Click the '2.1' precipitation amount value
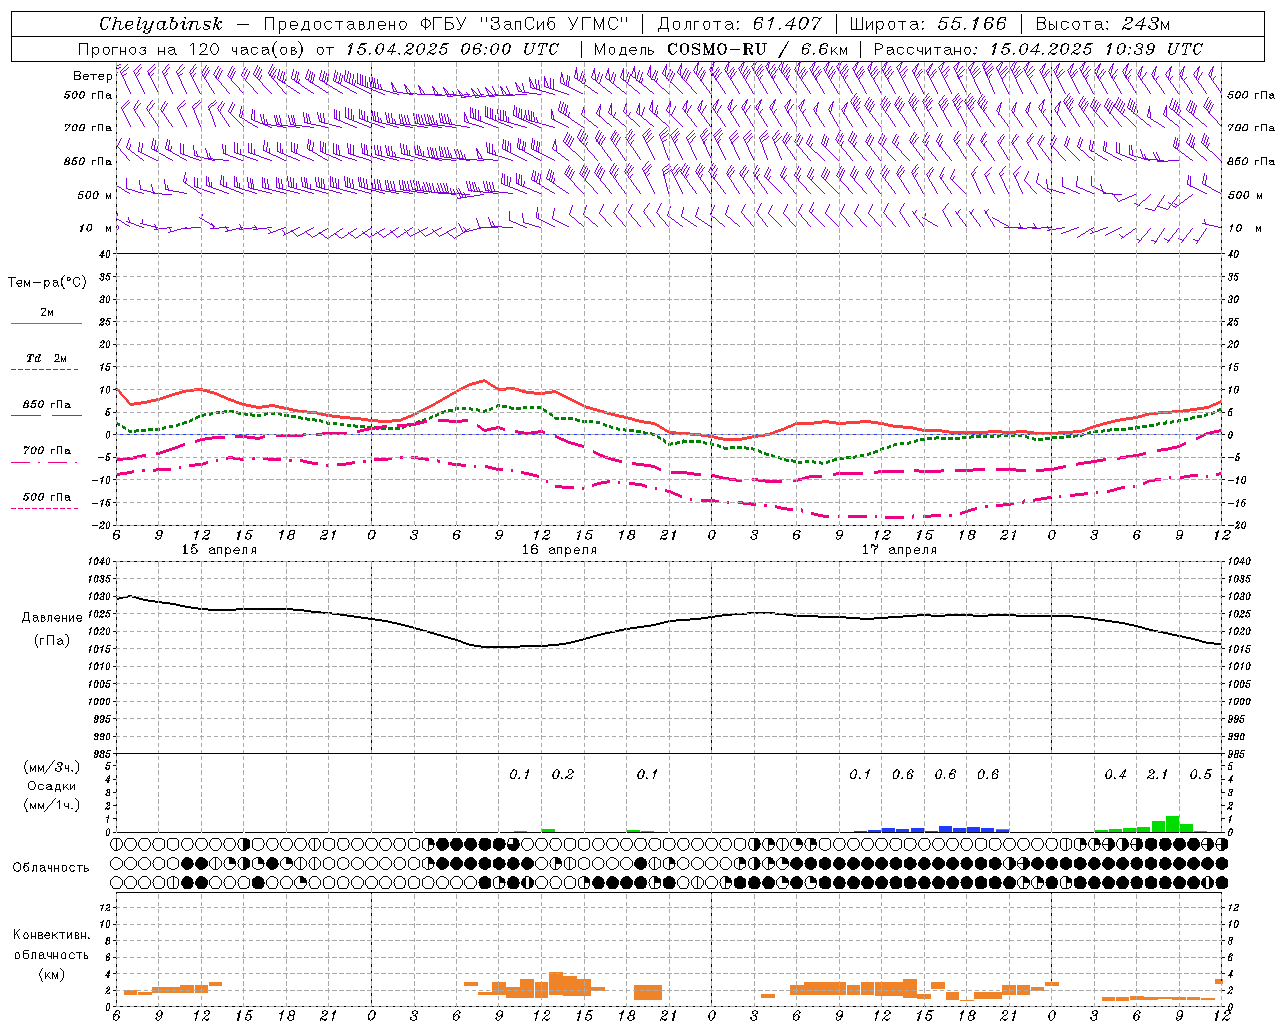 (1157, 775)
